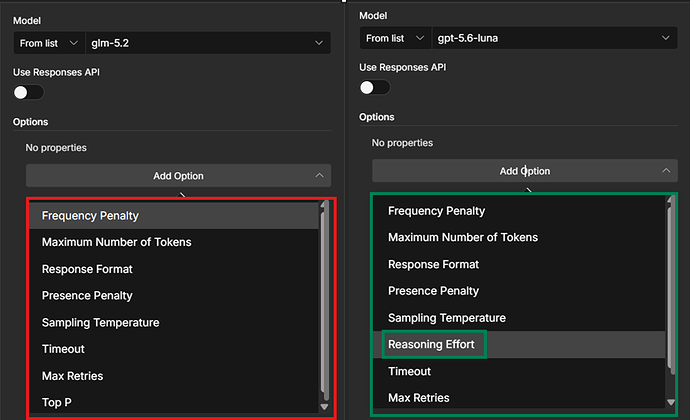Select the Reasoning Effort option

click(x=519, y=344)
